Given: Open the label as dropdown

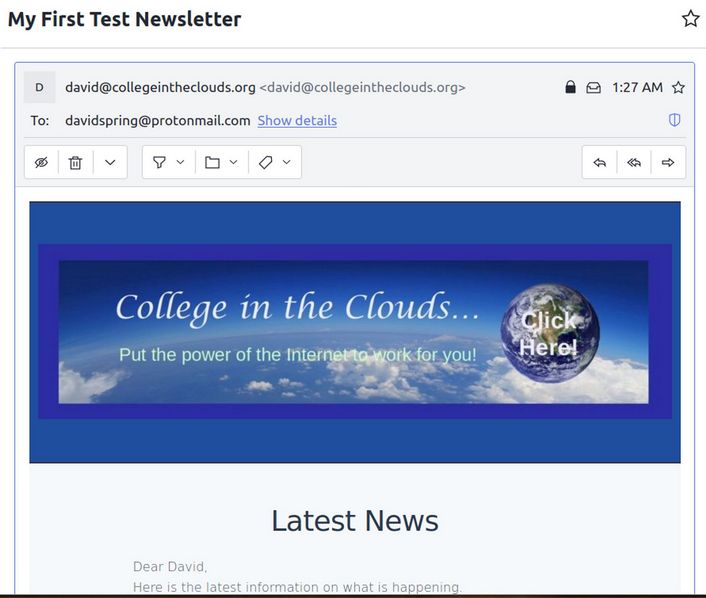Looking at the screenshot, I should coord(274,162).
